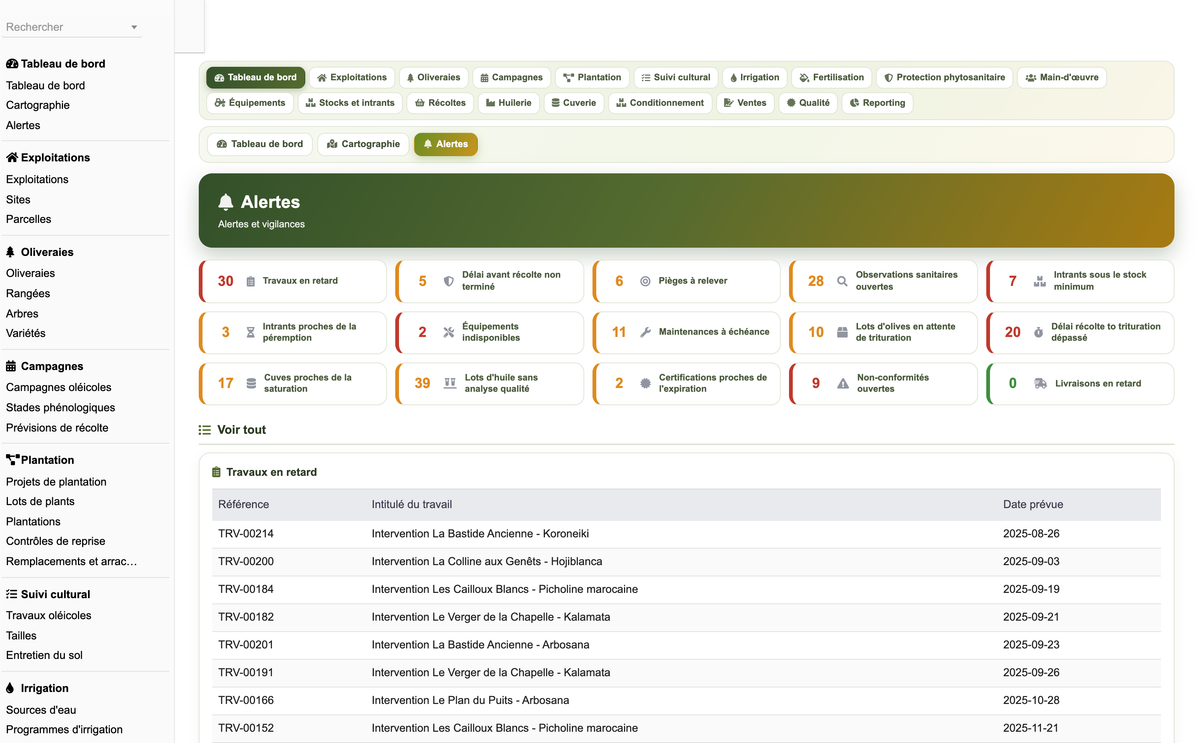The width and height of the screenshot is (1200, 743).
Task: Click vials icon on Lots d'huile sans analyse card
Action: point(450,383)
